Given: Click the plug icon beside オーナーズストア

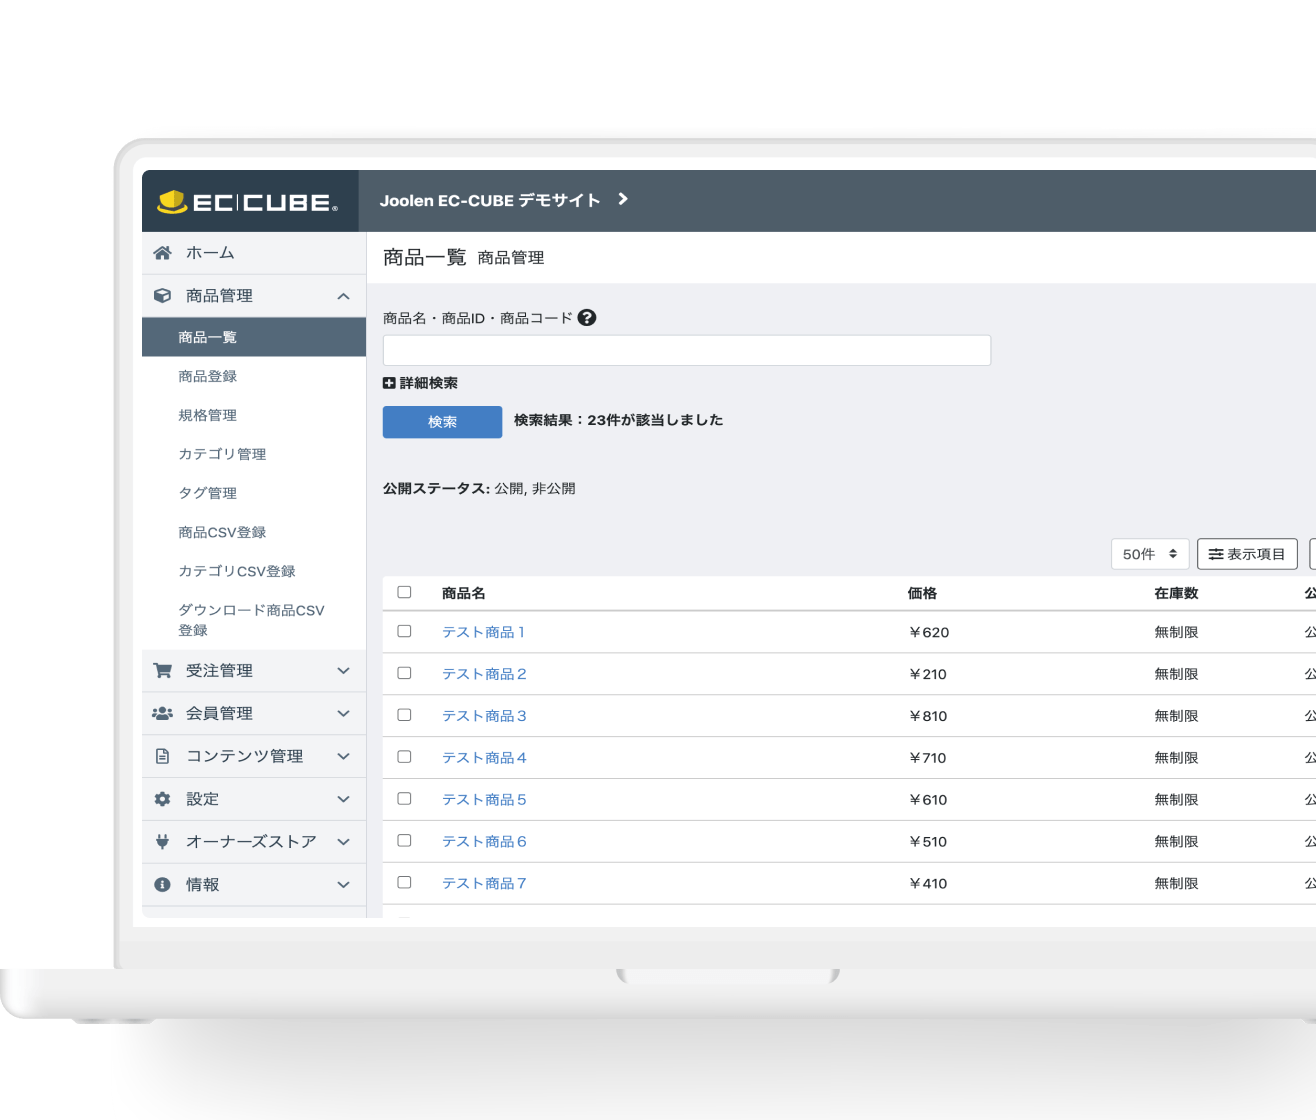Looking at the screenshot, I should tap(162, 842).
